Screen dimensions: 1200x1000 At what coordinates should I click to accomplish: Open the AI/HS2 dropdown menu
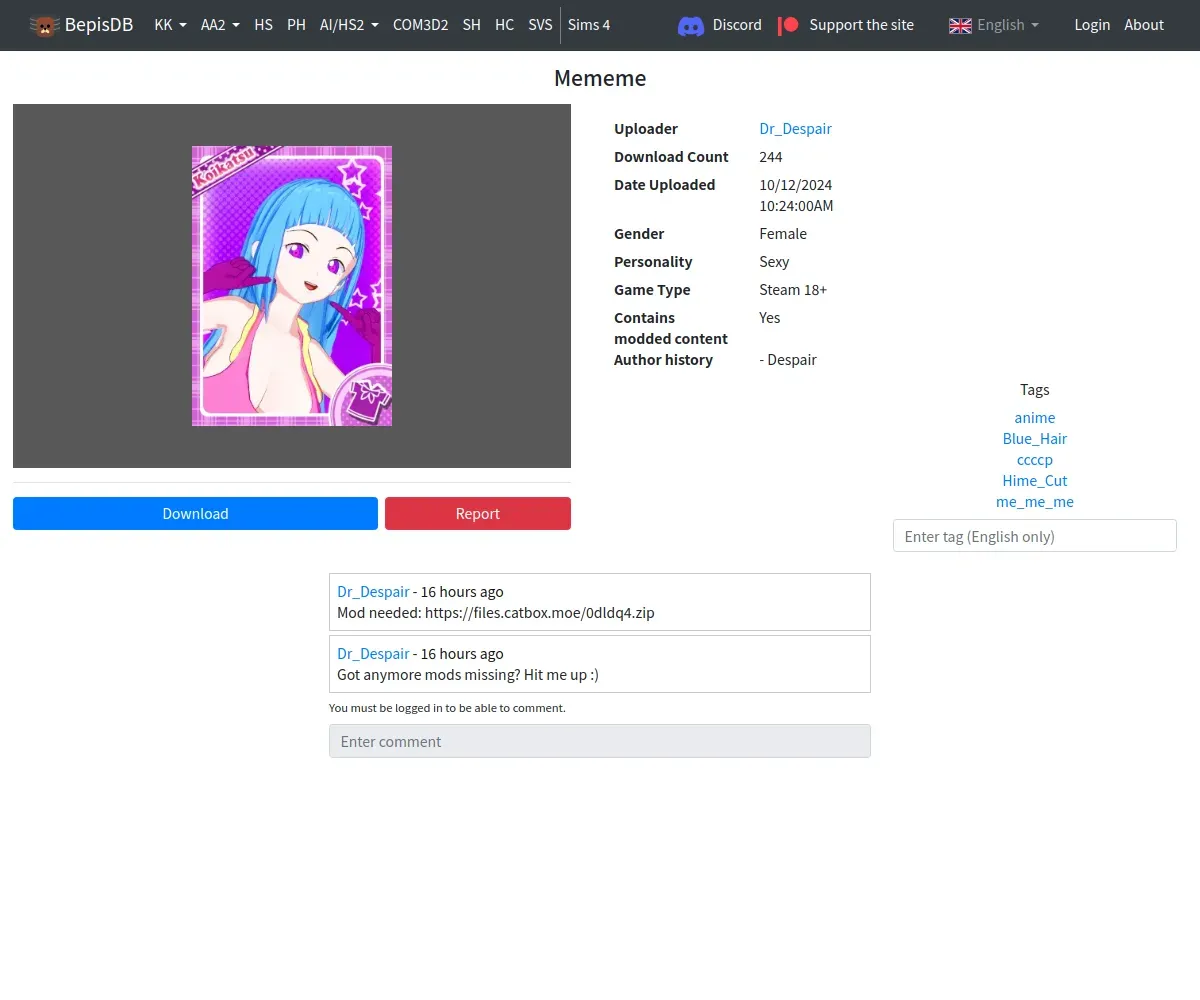[x=349, y=25]
